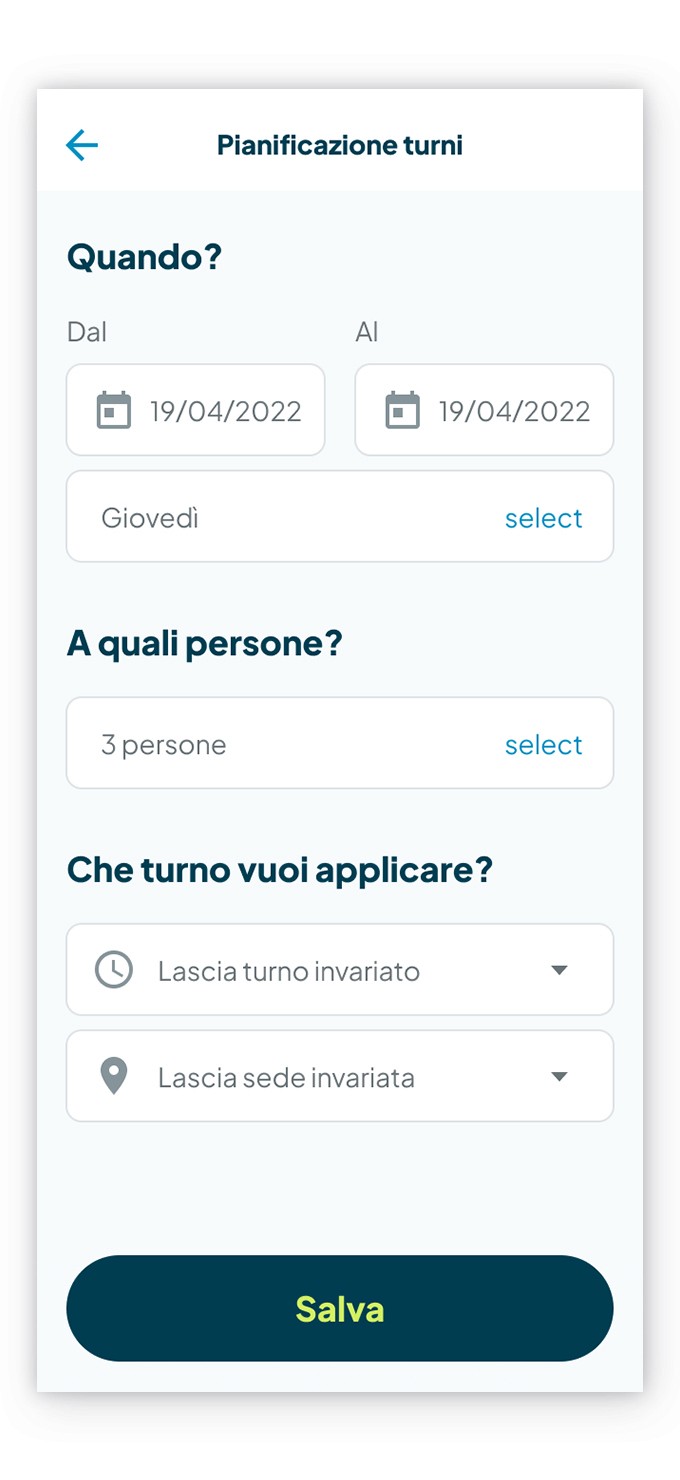Click the Quando section heading
Screen dimensions: 680x1480
pyautogui.click(x=144, y=257)
